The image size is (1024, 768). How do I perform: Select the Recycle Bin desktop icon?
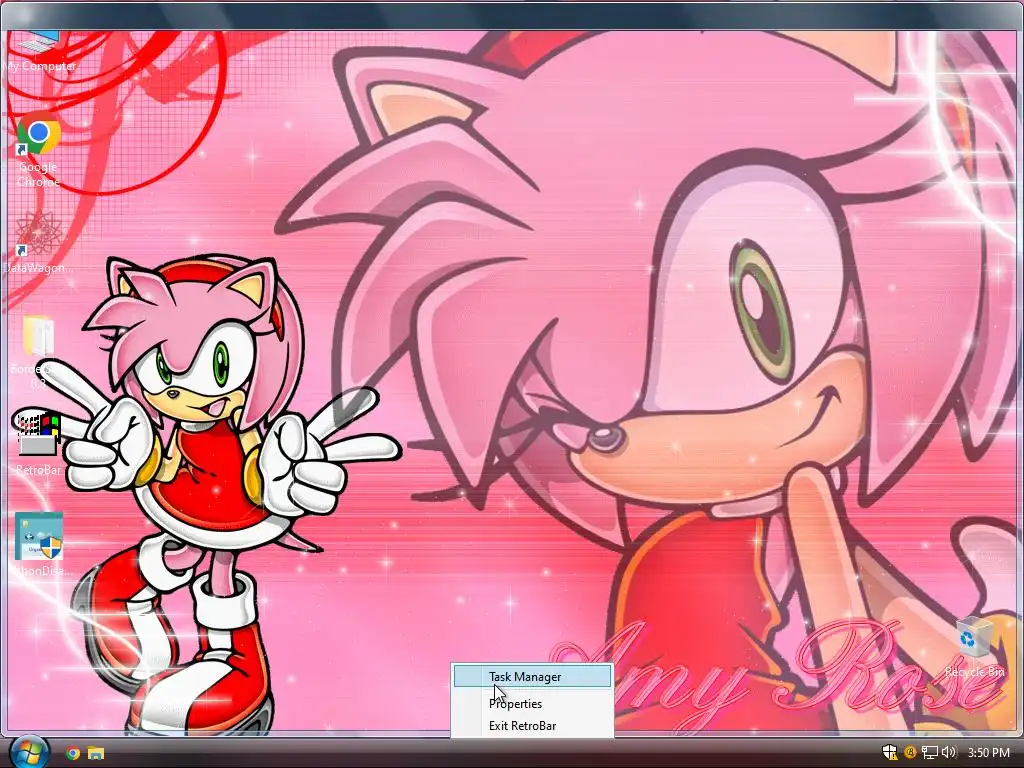point(974,646)
